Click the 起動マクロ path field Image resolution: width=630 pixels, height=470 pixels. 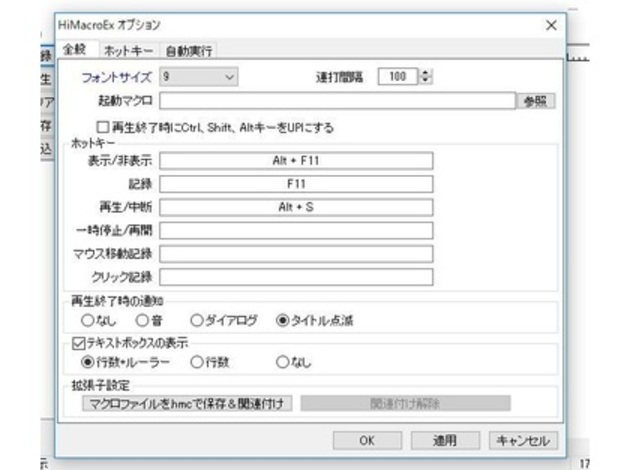point(337,100)
